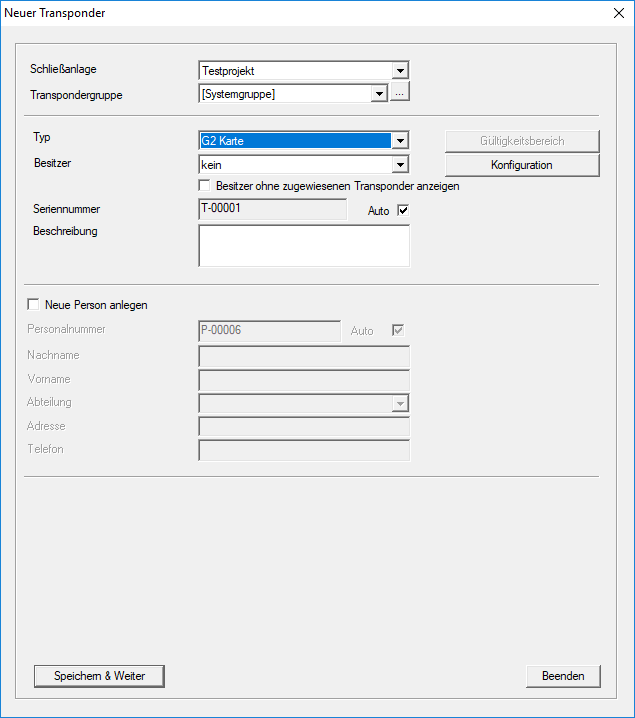Tick the Neue Person anlegen checkbox
The height and width of the screenshot is (718, 635).
click(34, 305)
